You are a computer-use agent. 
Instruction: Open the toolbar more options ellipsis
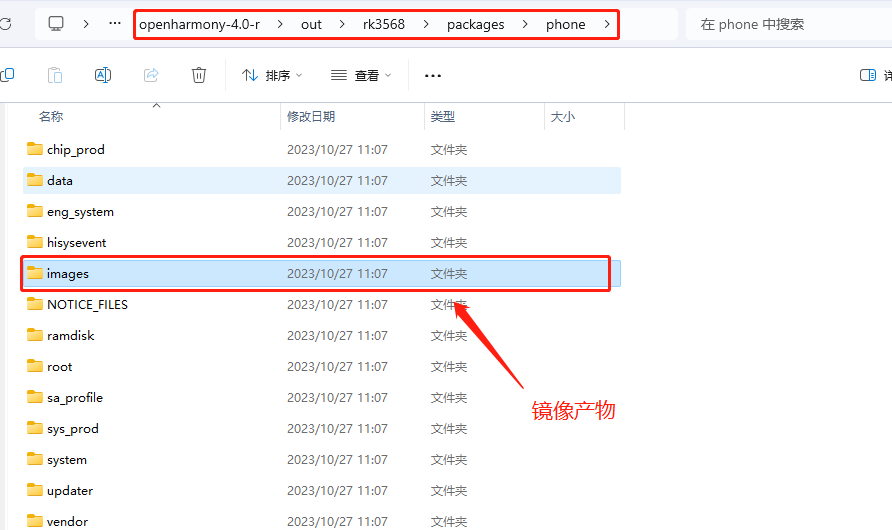pyautogui.click(x=433, y=76)
